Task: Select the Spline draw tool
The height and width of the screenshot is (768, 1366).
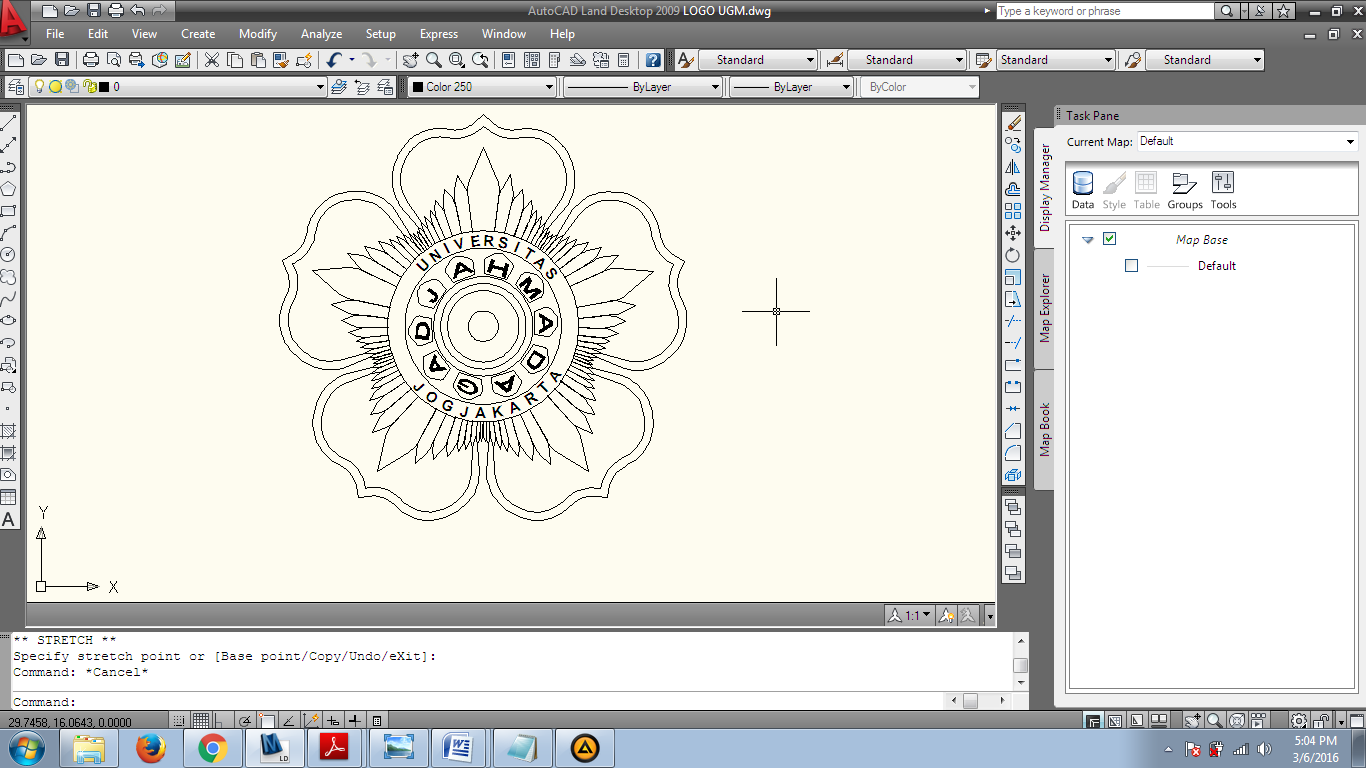Action: pyautogui.click(x=8, y=298)
